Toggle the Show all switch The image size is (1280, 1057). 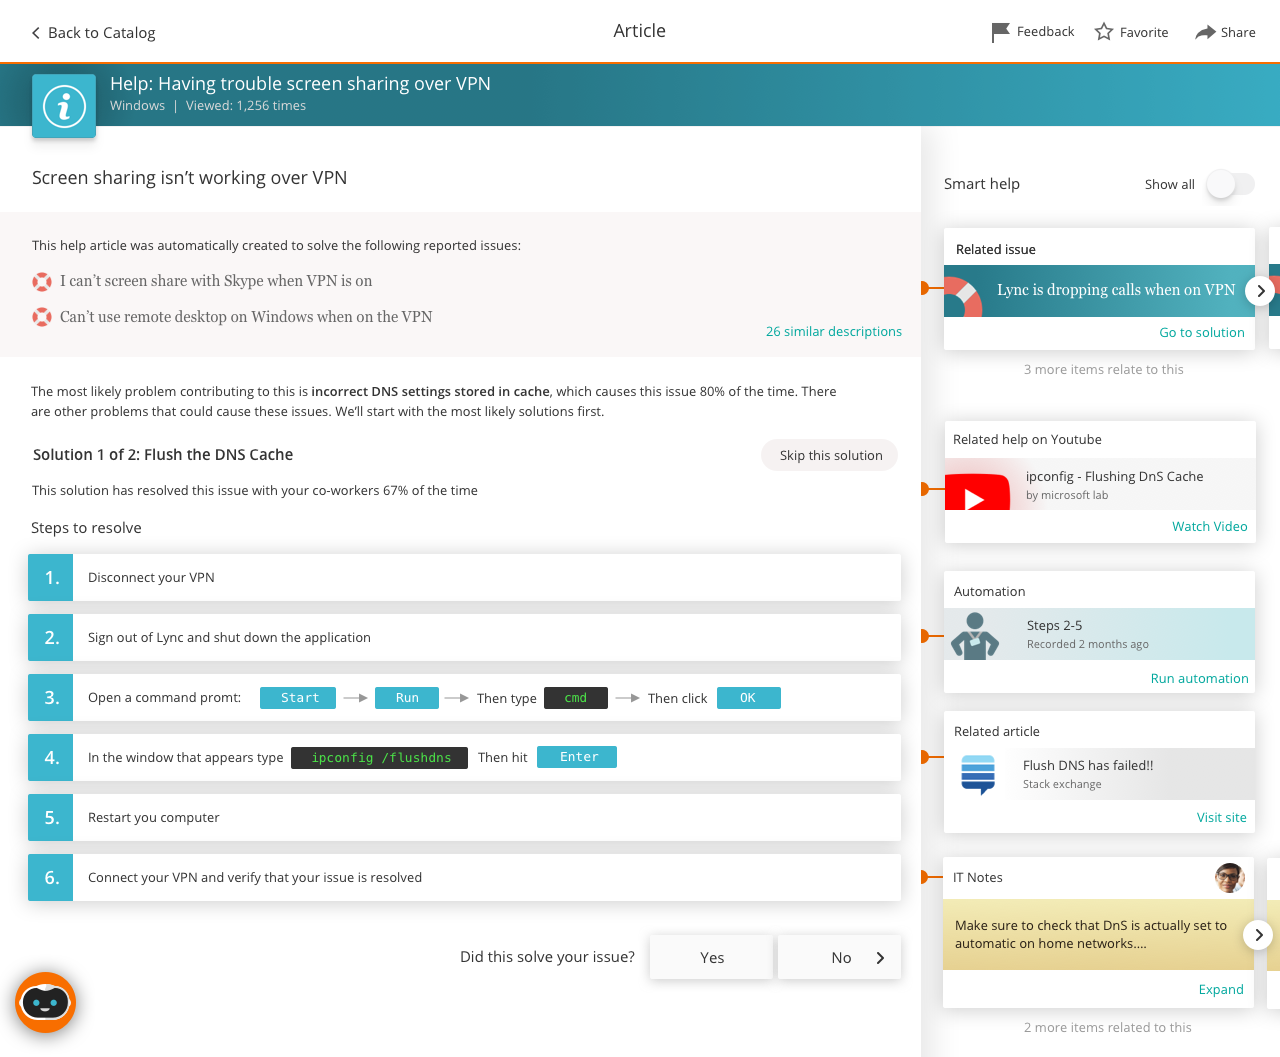coord(1230,184)
